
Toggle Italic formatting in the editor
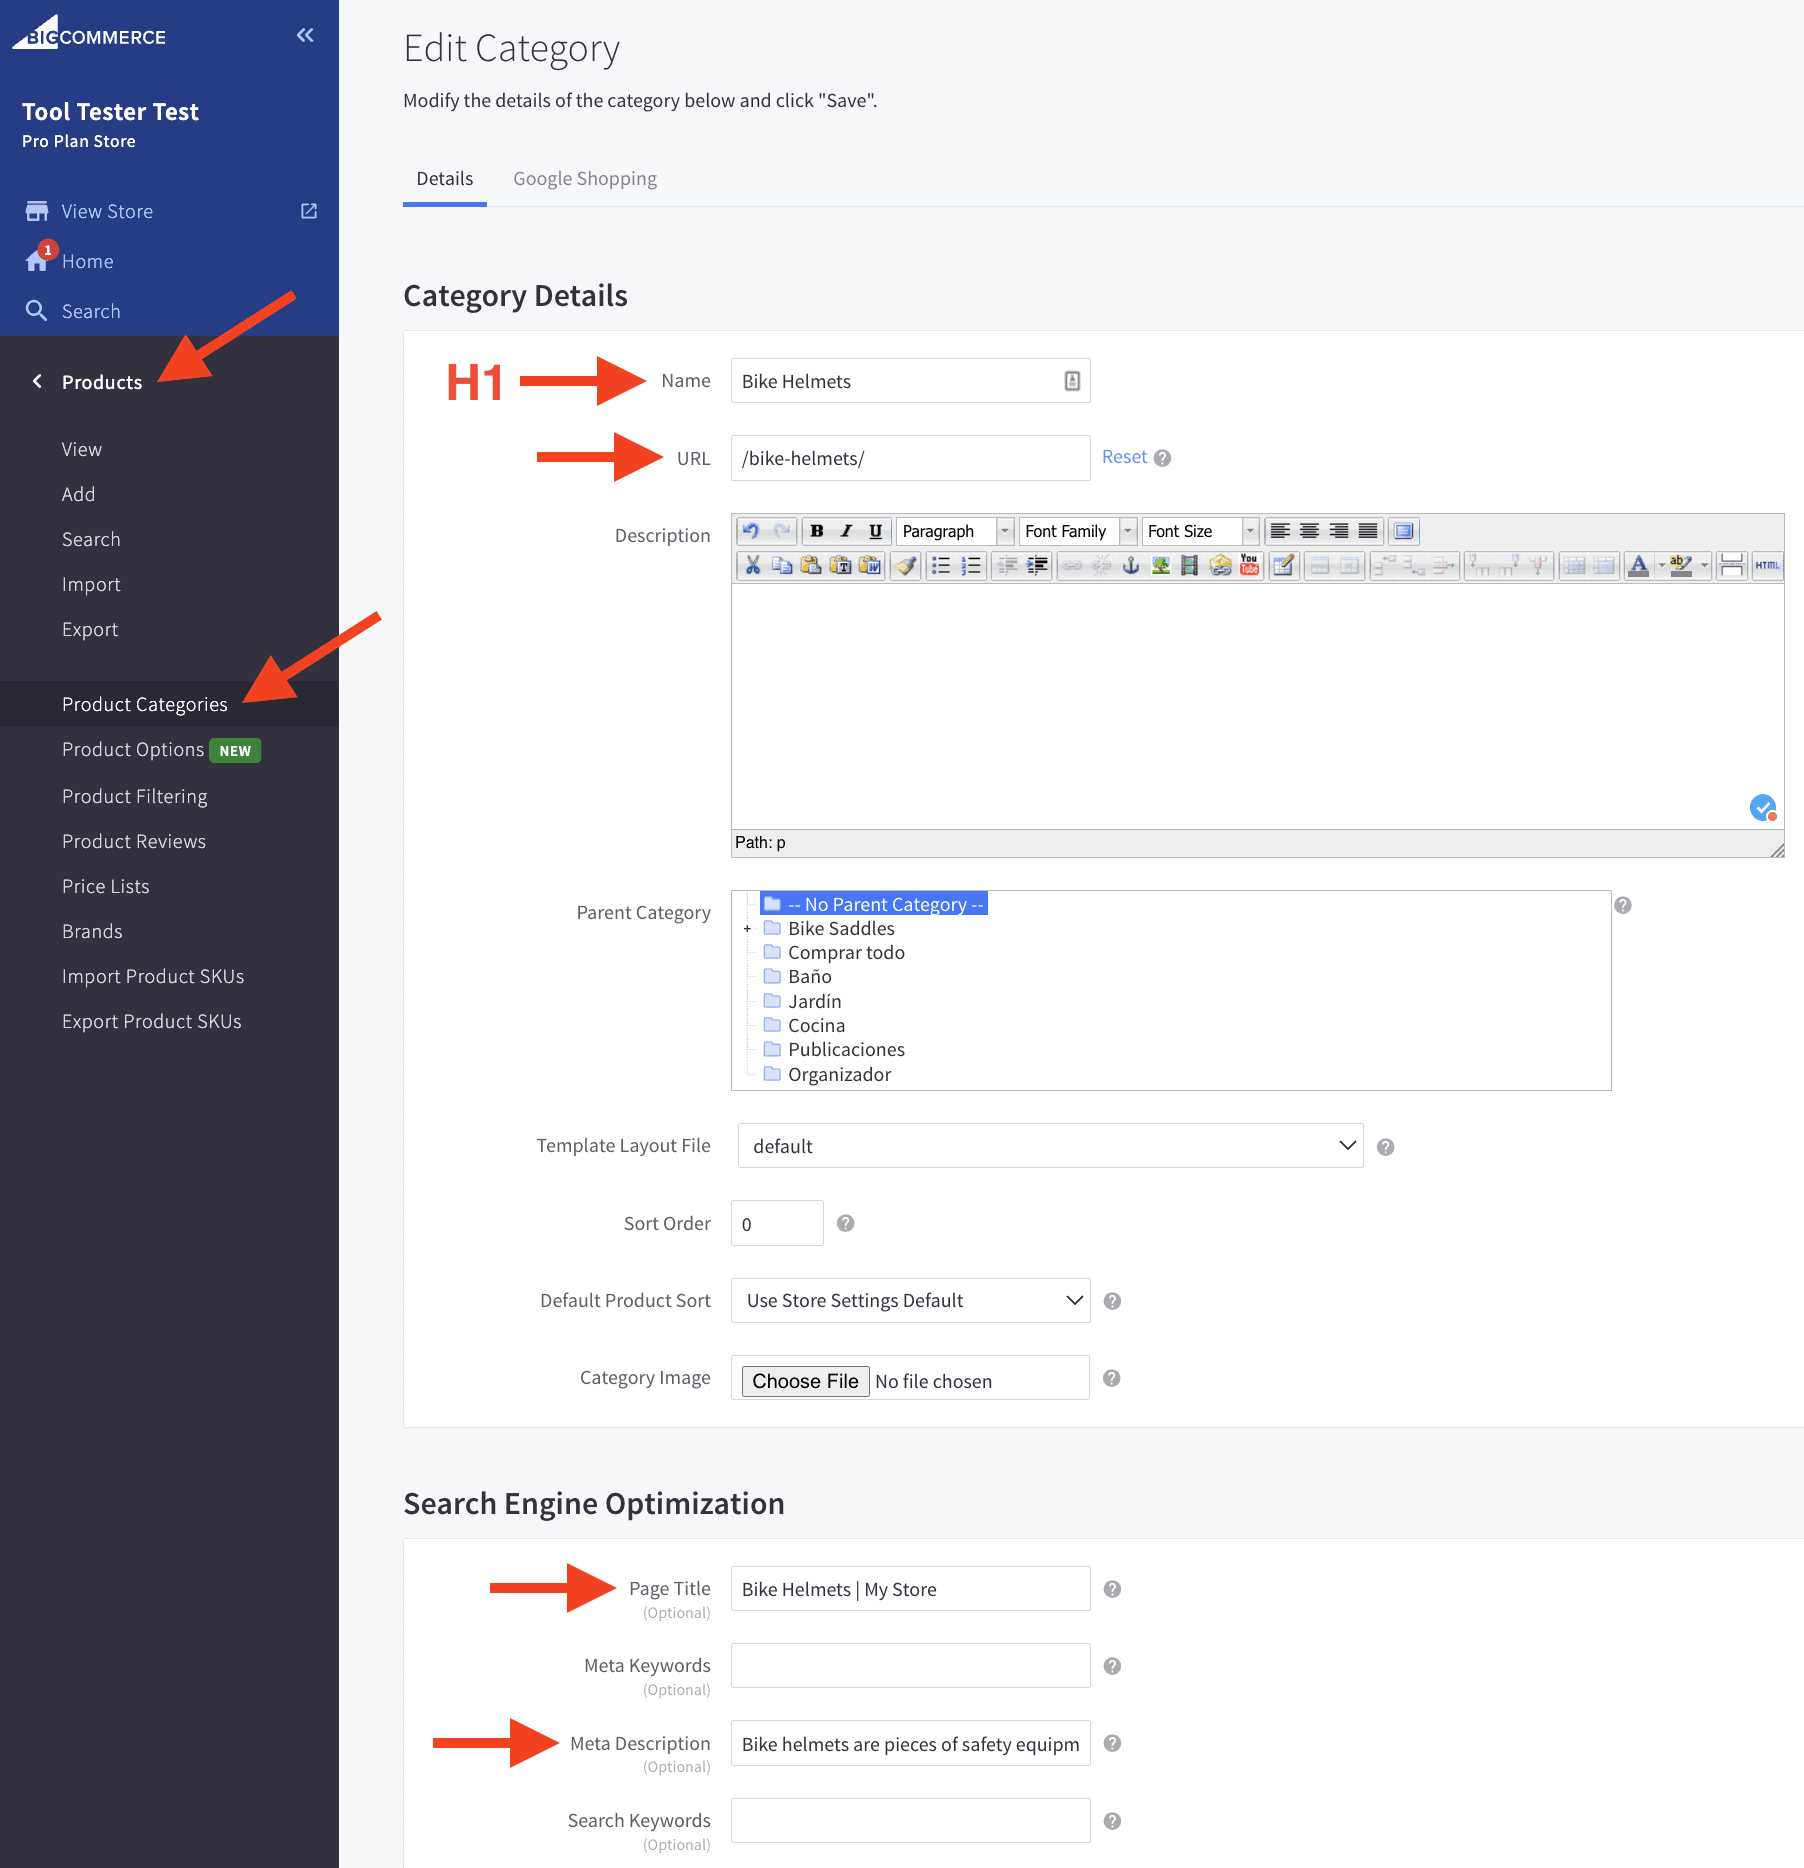click(846, 531)
